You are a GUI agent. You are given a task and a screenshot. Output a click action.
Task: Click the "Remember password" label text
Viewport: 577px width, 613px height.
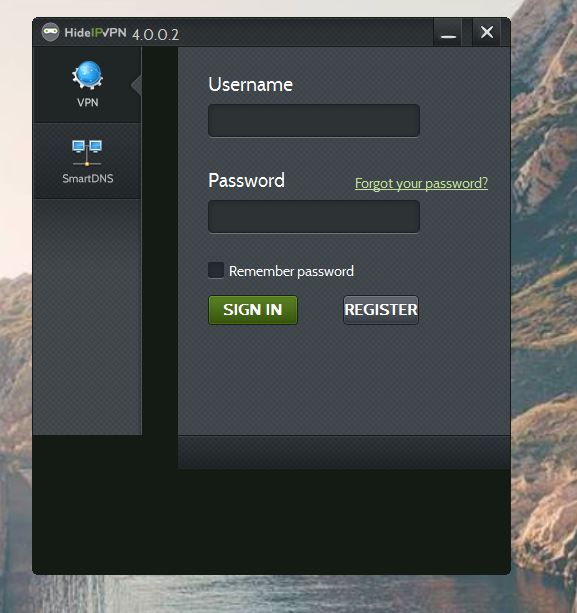coord(291,271)
